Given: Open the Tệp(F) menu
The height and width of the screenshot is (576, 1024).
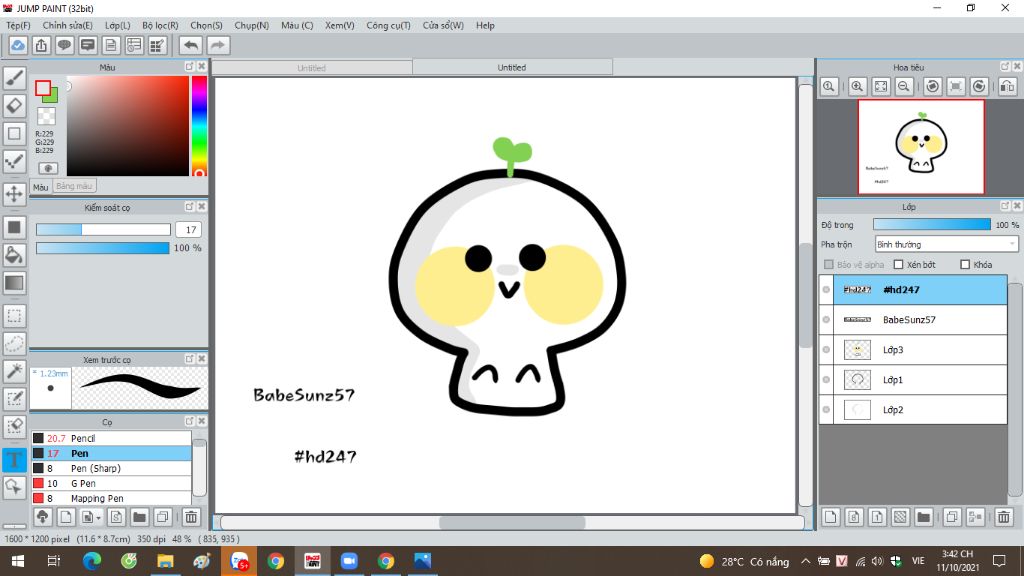Looking at the screenshot, I should pyautogui.click(x=18, y=25).
